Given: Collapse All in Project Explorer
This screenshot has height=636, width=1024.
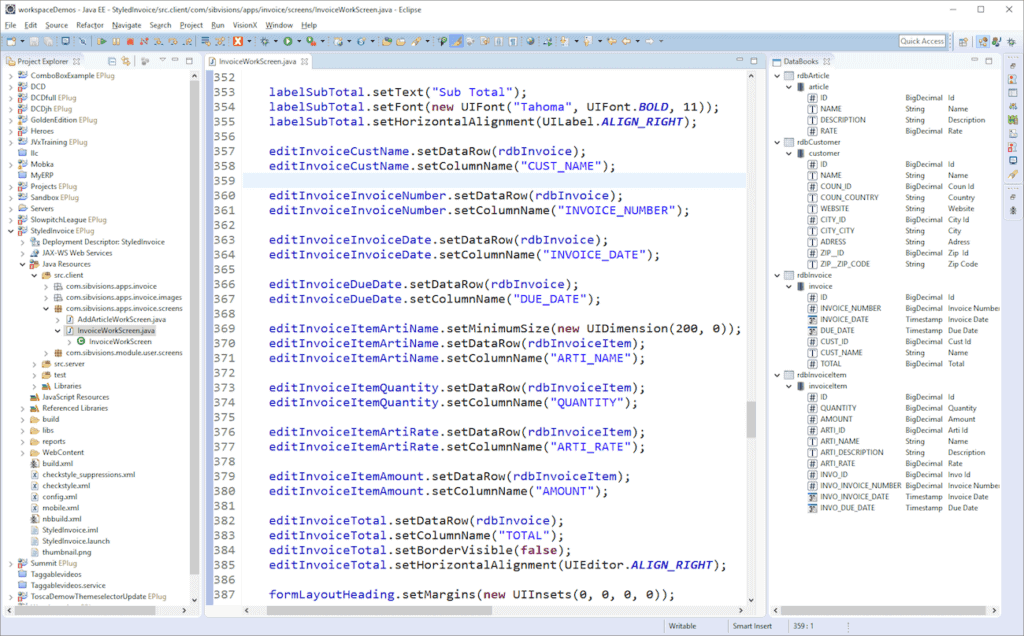Looking at the screenshot, I should tap(112, 61).
